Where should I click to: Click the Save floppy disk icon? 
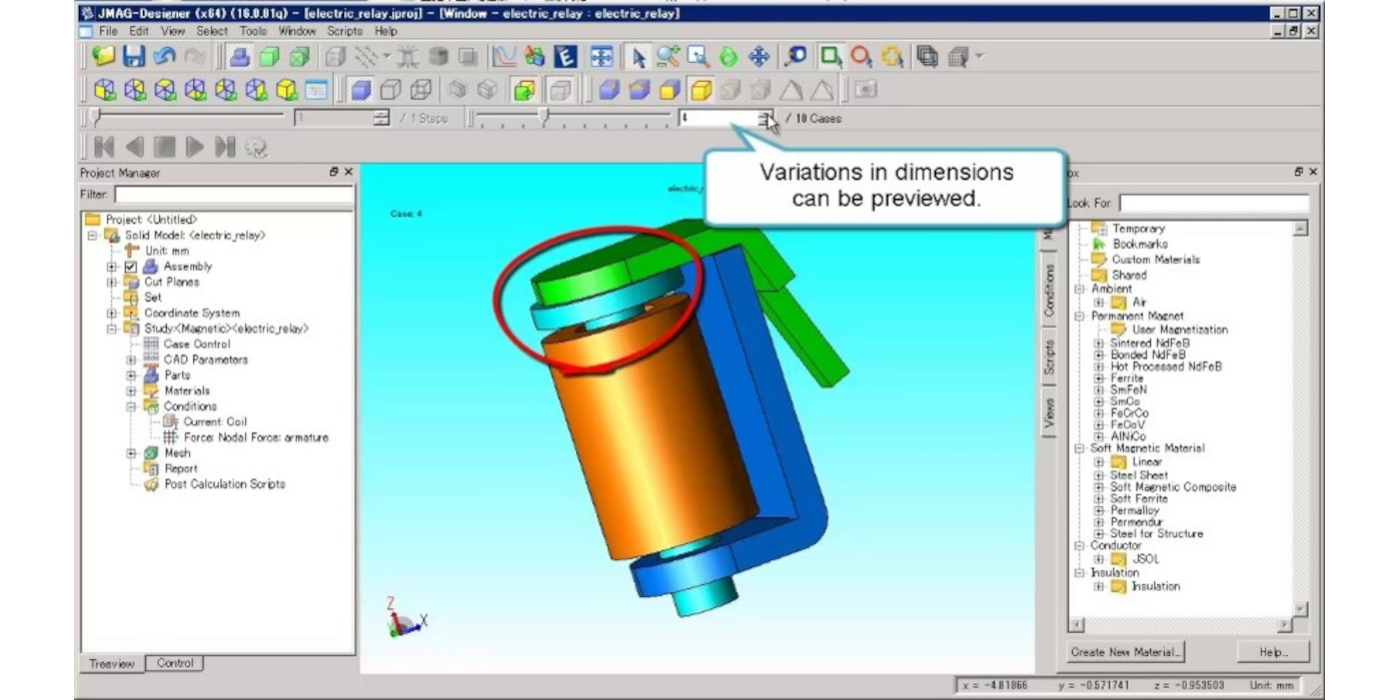(134, 57)
